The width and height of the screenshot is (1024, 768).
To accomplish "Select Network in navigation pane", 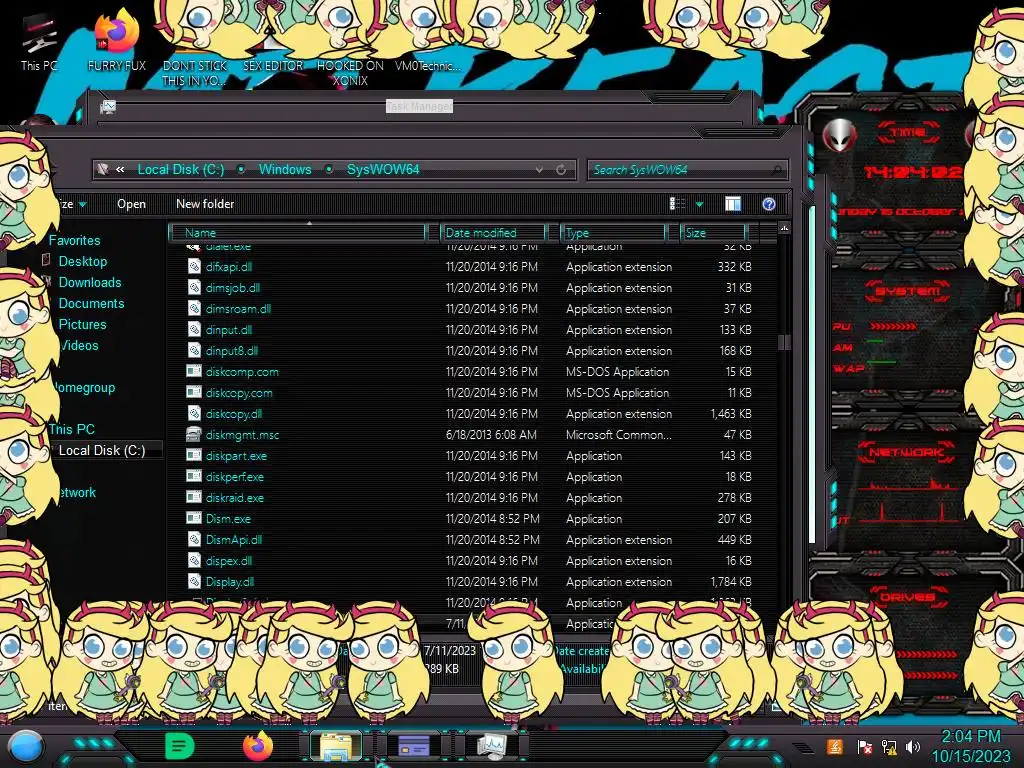I will pyautogui.click(x=76, y=492).
